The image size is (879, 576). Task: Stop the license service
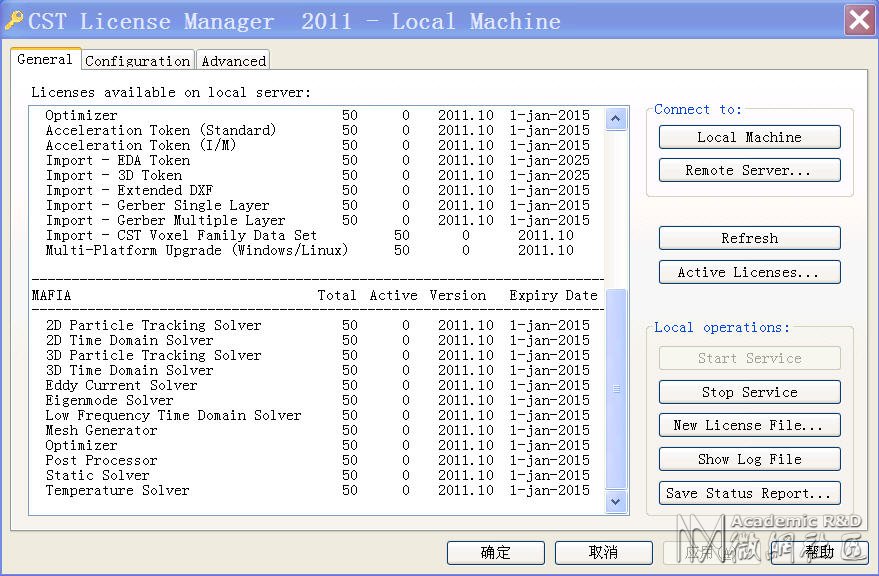coord(750,392)
